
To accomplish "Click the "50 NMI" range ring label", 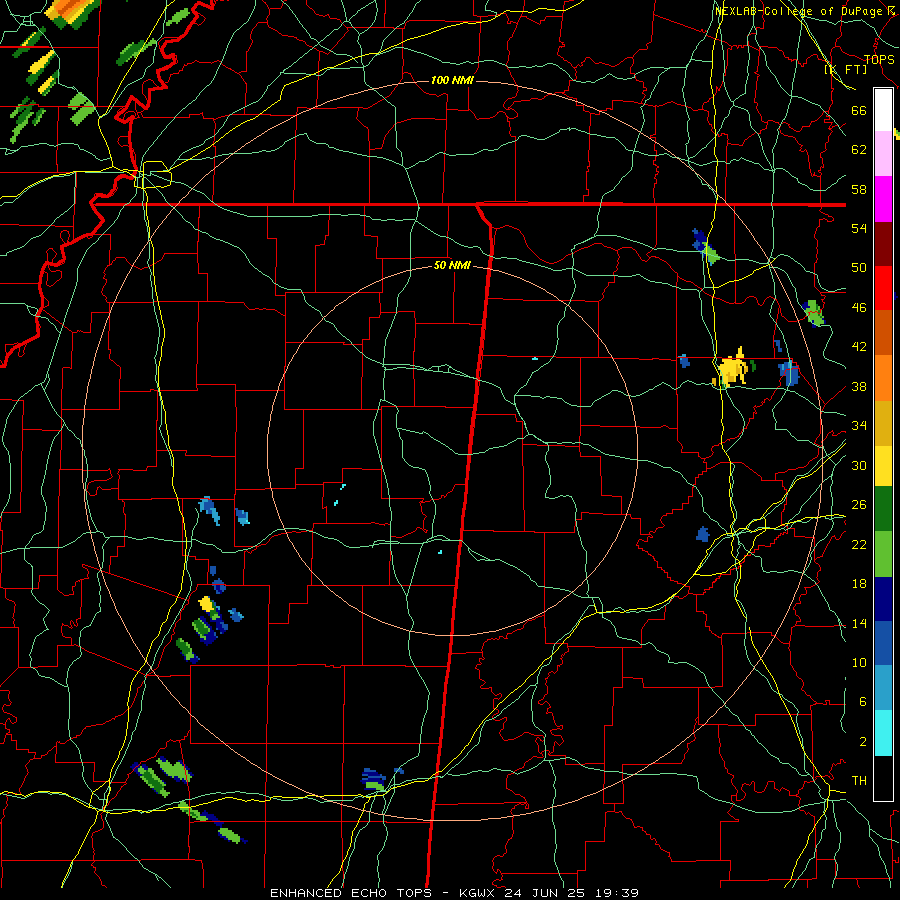I will 452,265.
